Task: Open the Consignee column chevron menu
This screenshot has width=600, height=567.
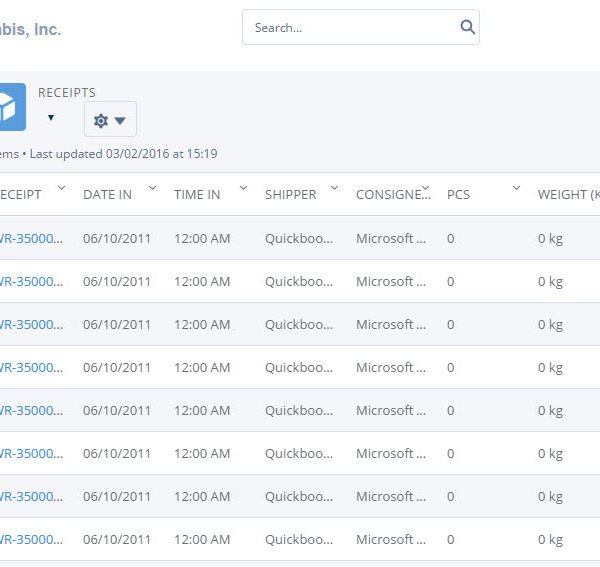Action: [426, 187]
